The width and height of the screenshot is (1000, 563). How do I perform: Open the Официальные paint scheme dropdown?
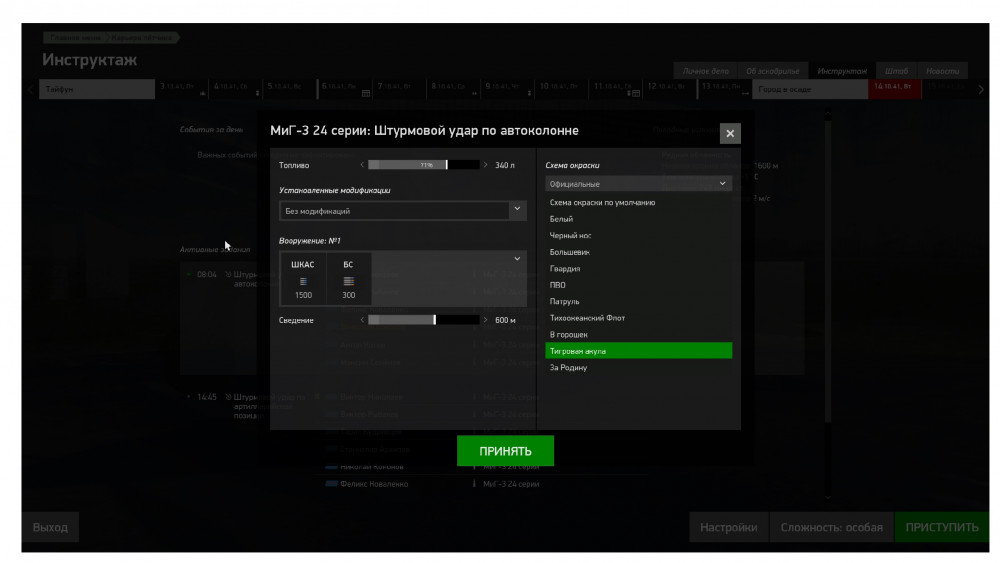point(638,184)
